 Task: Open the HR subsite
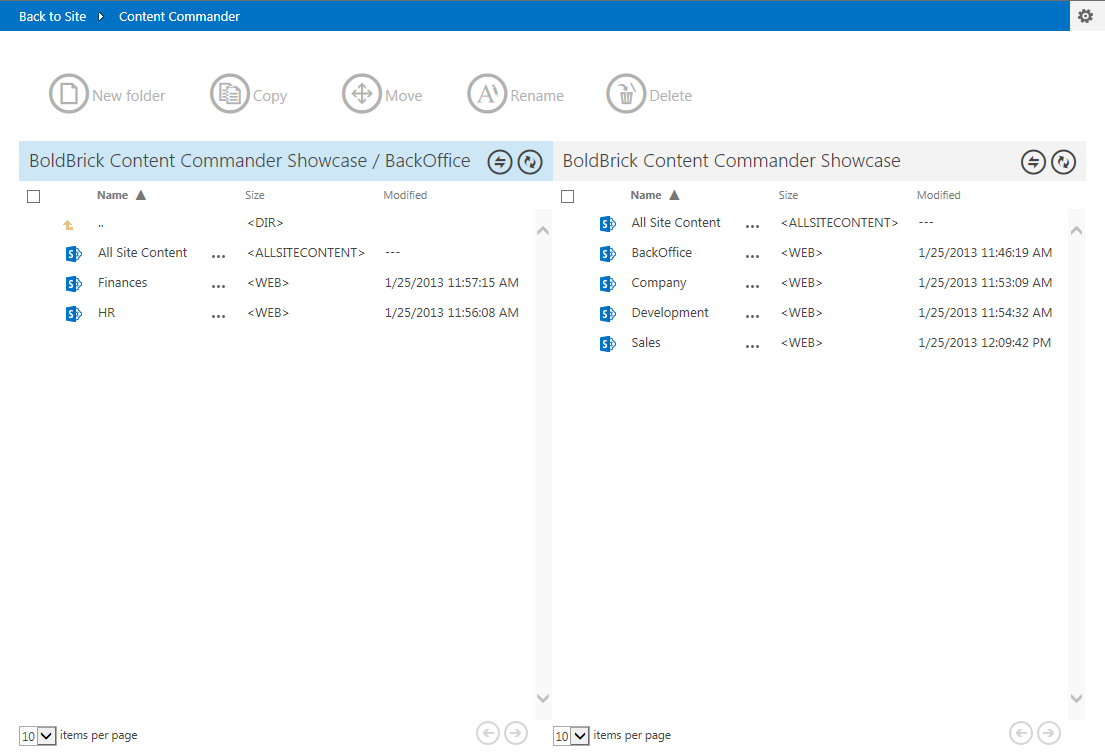[x=106, y=313]
